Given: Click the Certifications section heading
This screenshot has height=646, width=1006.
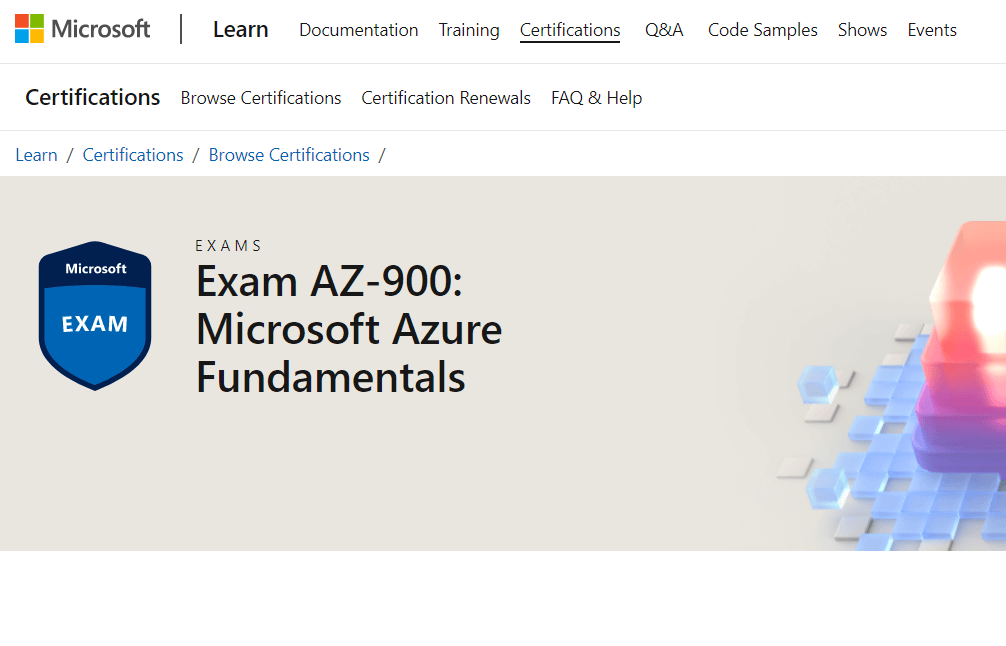Looking at the screenshot, I should pos(92,97).
